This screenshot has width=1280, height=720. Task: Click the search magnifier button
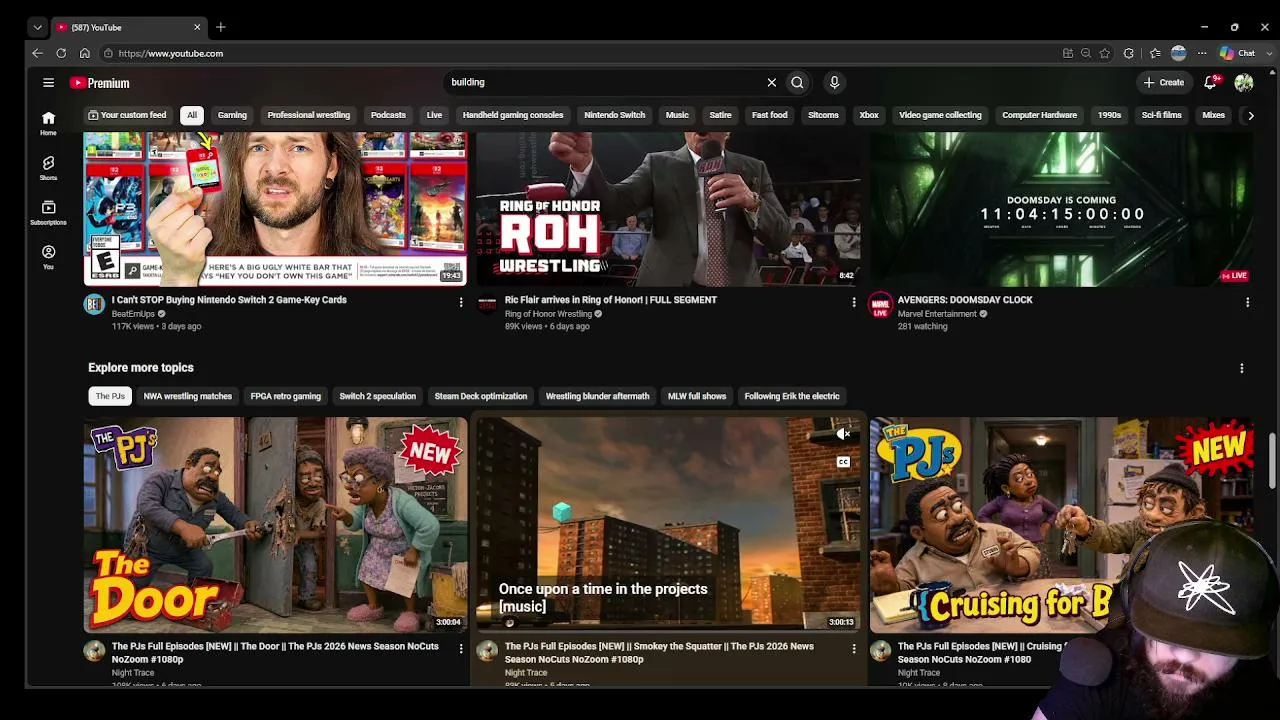[797, 83]
